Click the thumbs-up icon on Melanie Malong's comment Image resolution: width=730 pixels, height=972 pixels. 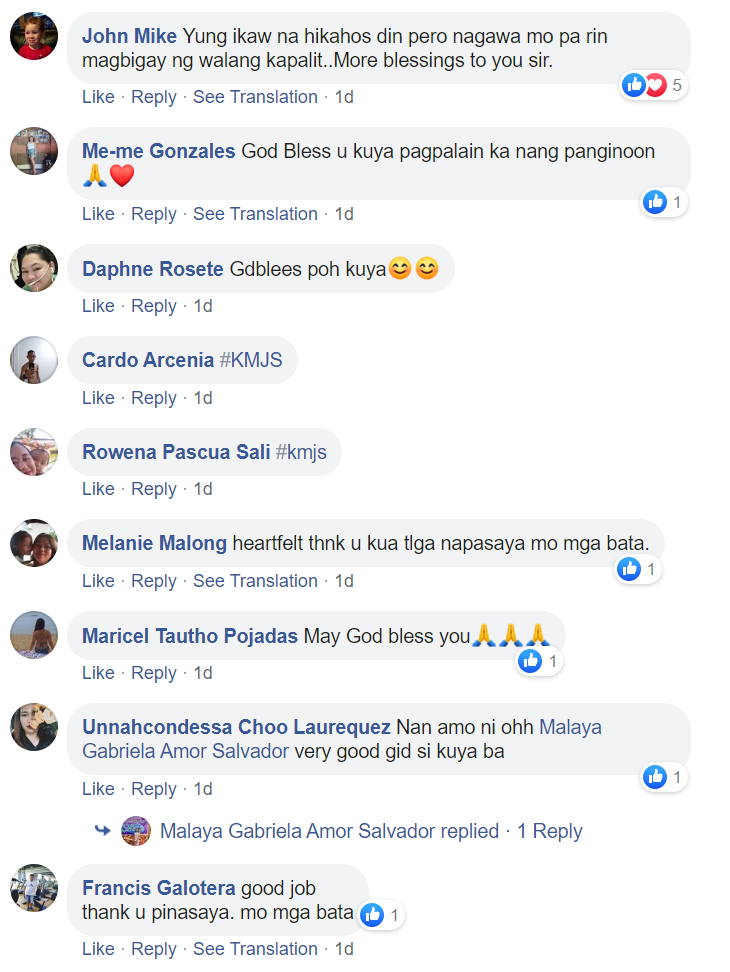[628, 568]
